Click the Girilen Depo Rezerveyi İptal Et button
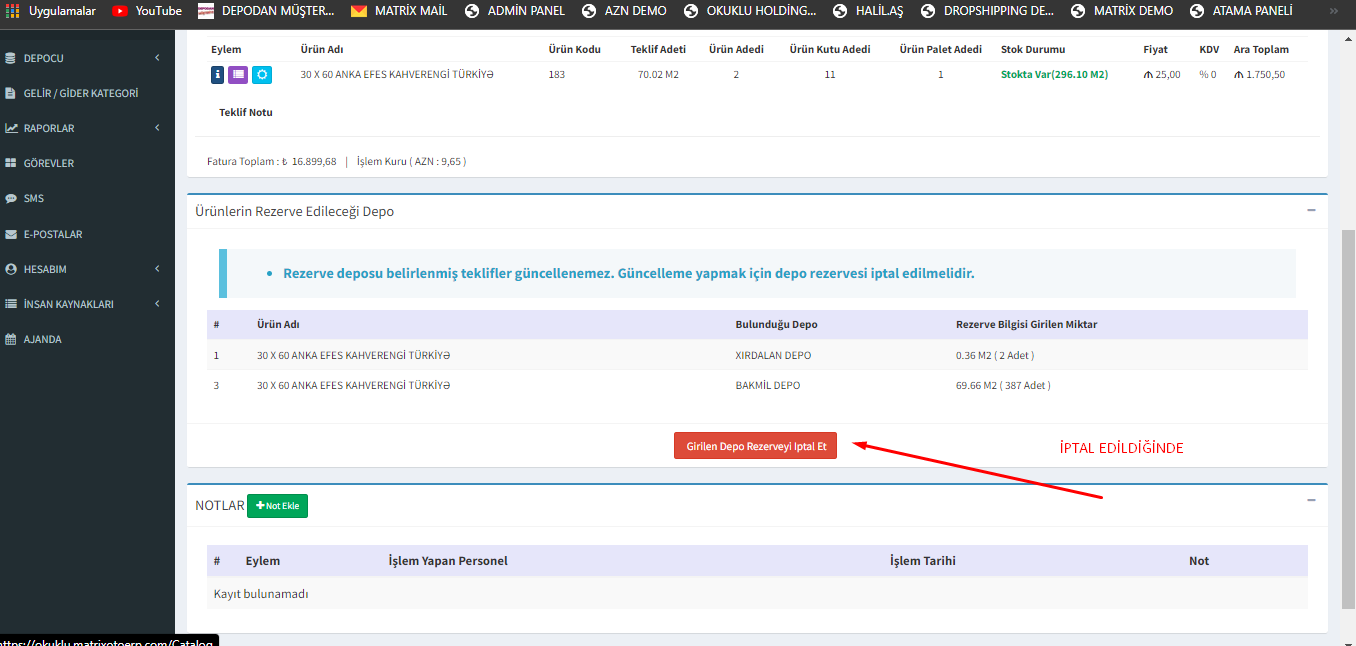 pos(755,447)
